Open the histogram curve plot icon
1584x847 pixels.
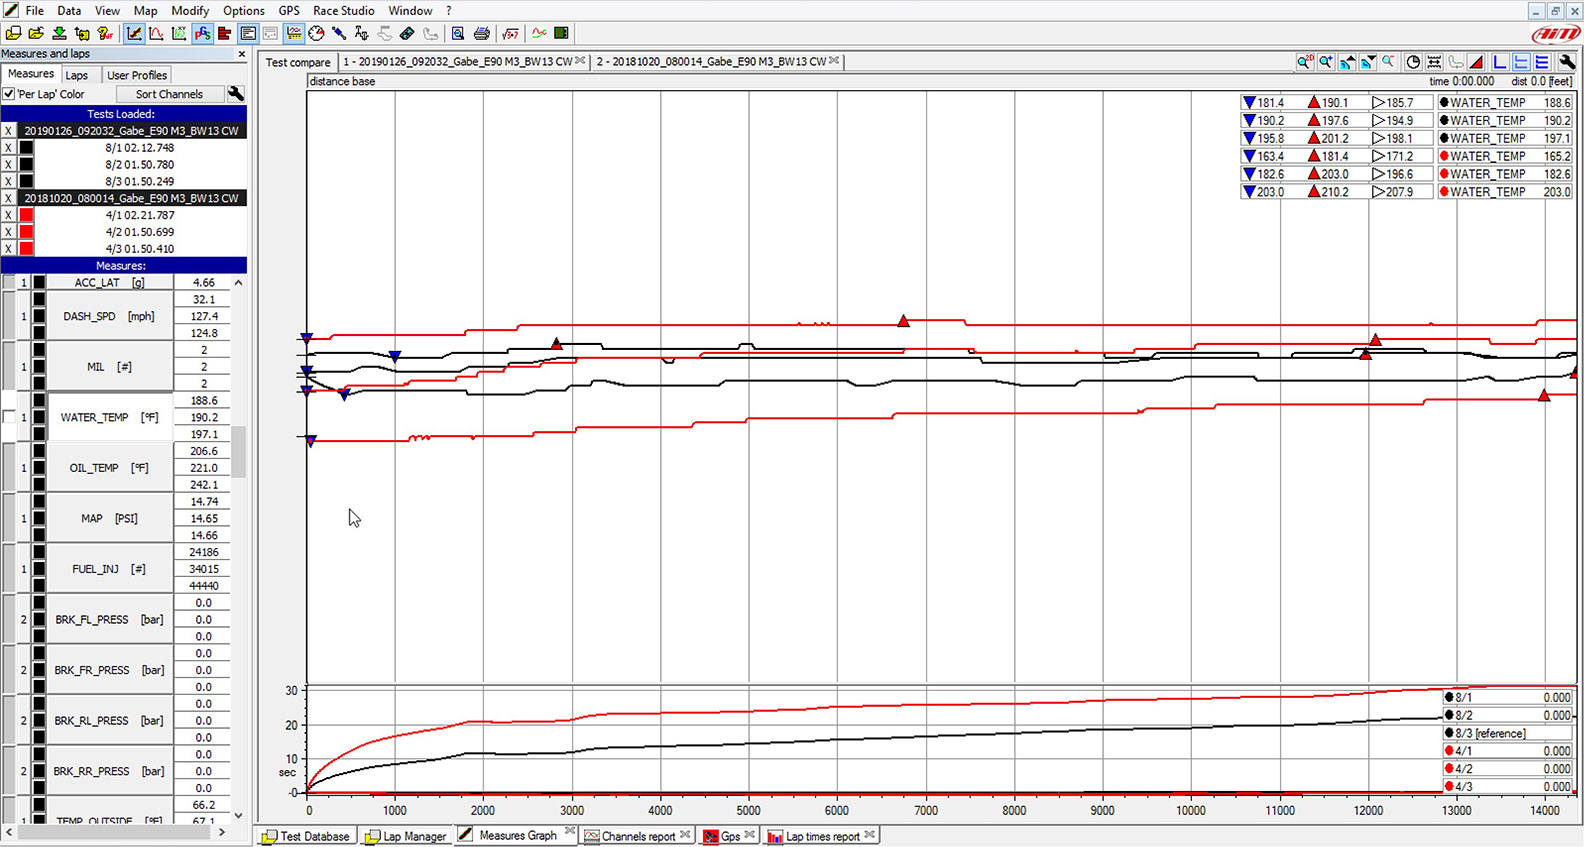point(156,33)
